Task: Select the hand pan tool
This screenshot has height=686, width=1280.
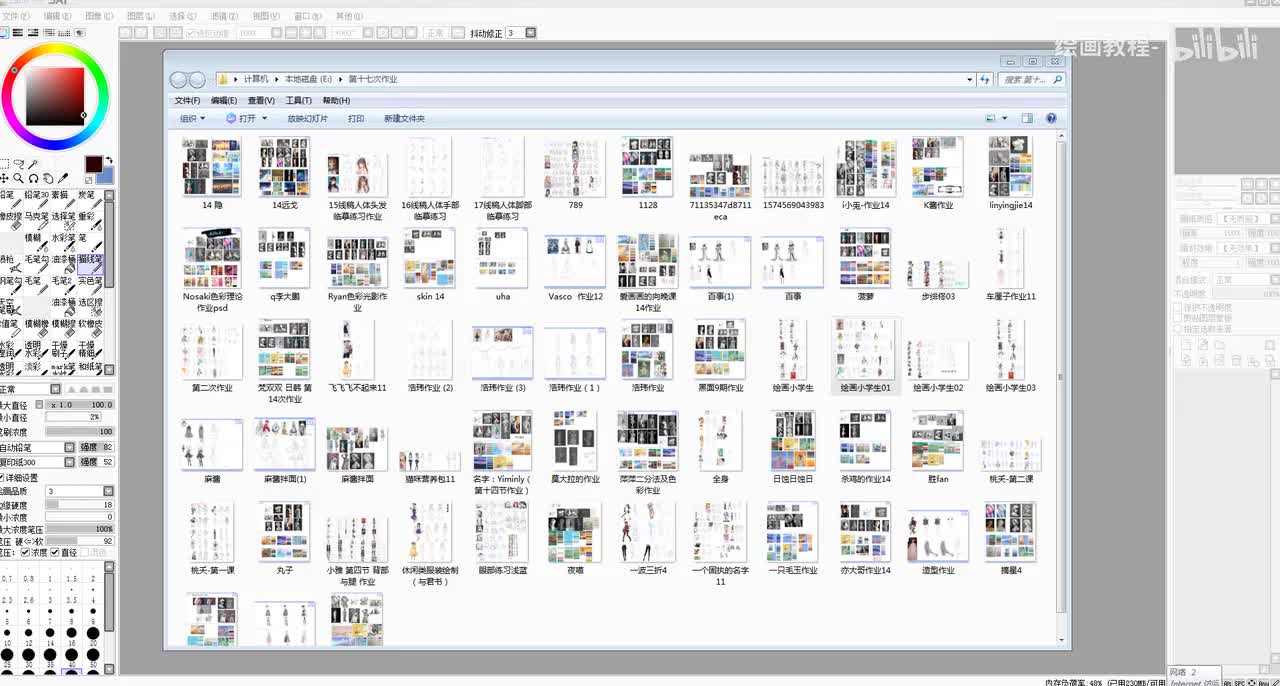Action: 48,178
